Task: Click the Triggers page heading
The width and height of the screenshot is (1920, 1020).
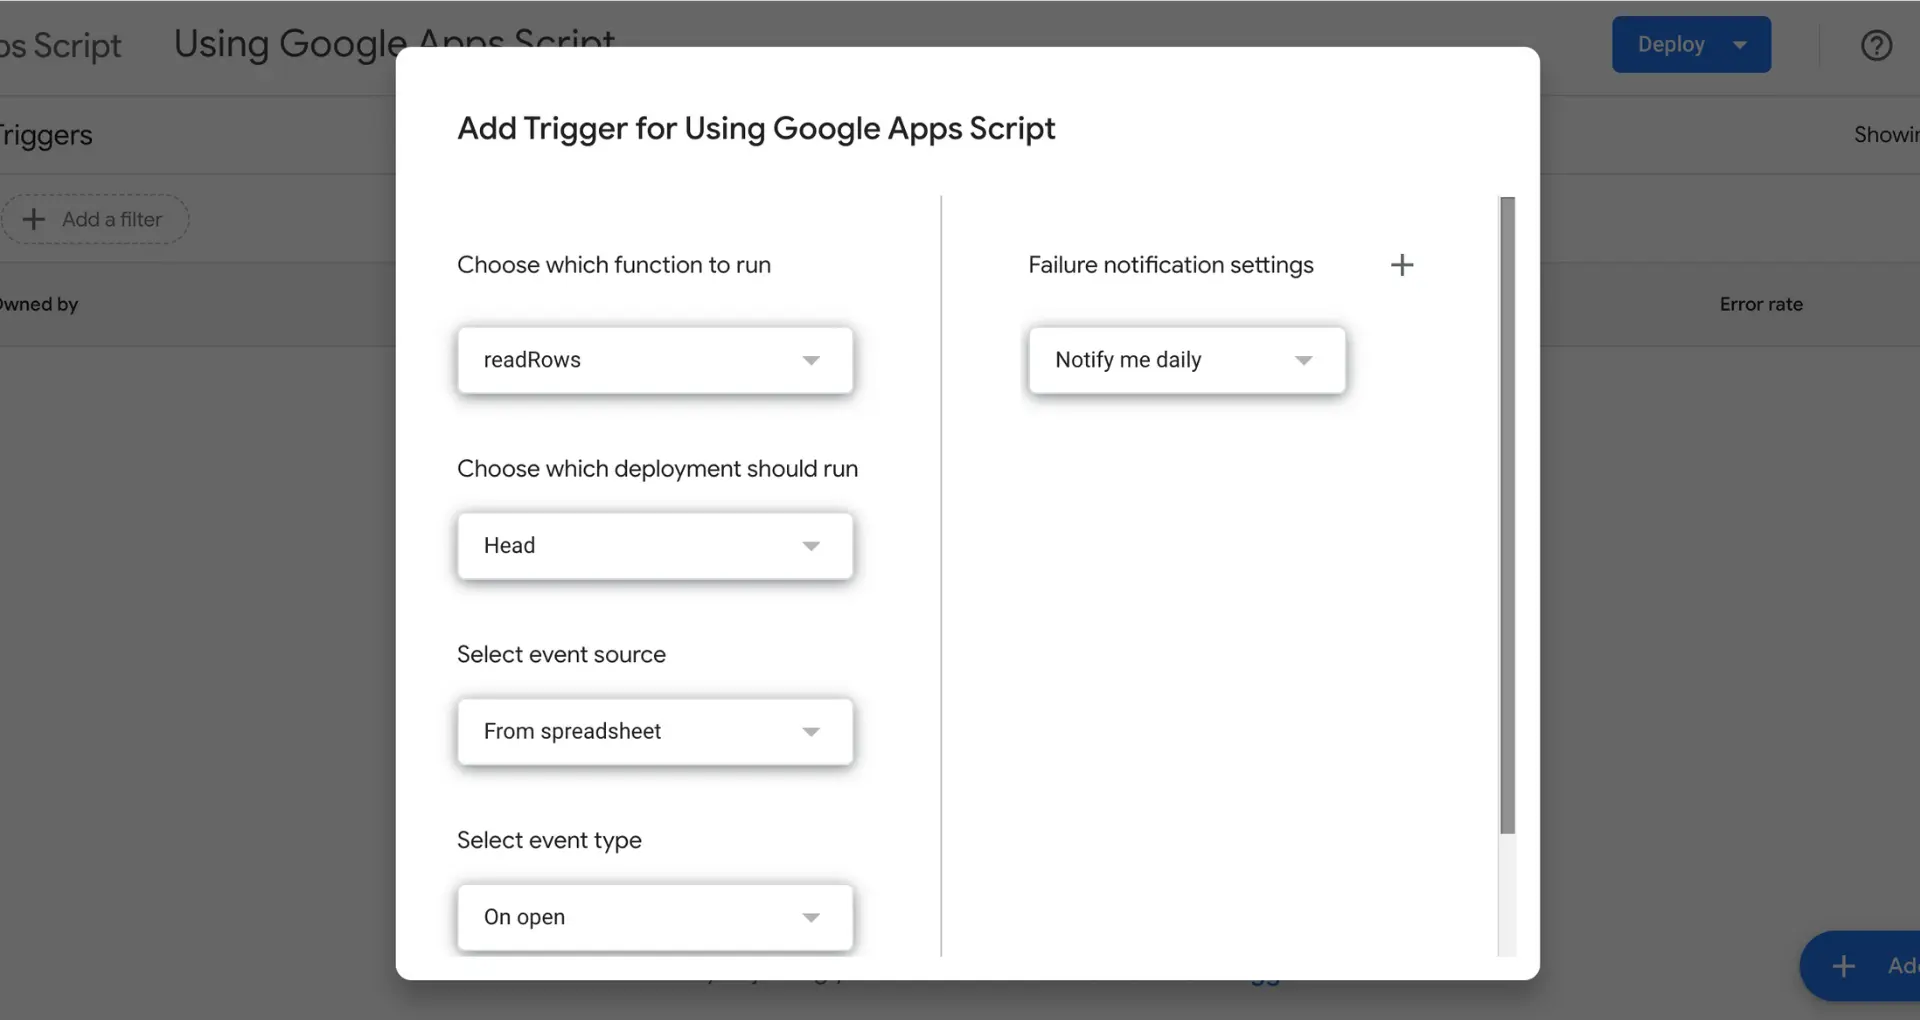Action: [x=45, y=135]
